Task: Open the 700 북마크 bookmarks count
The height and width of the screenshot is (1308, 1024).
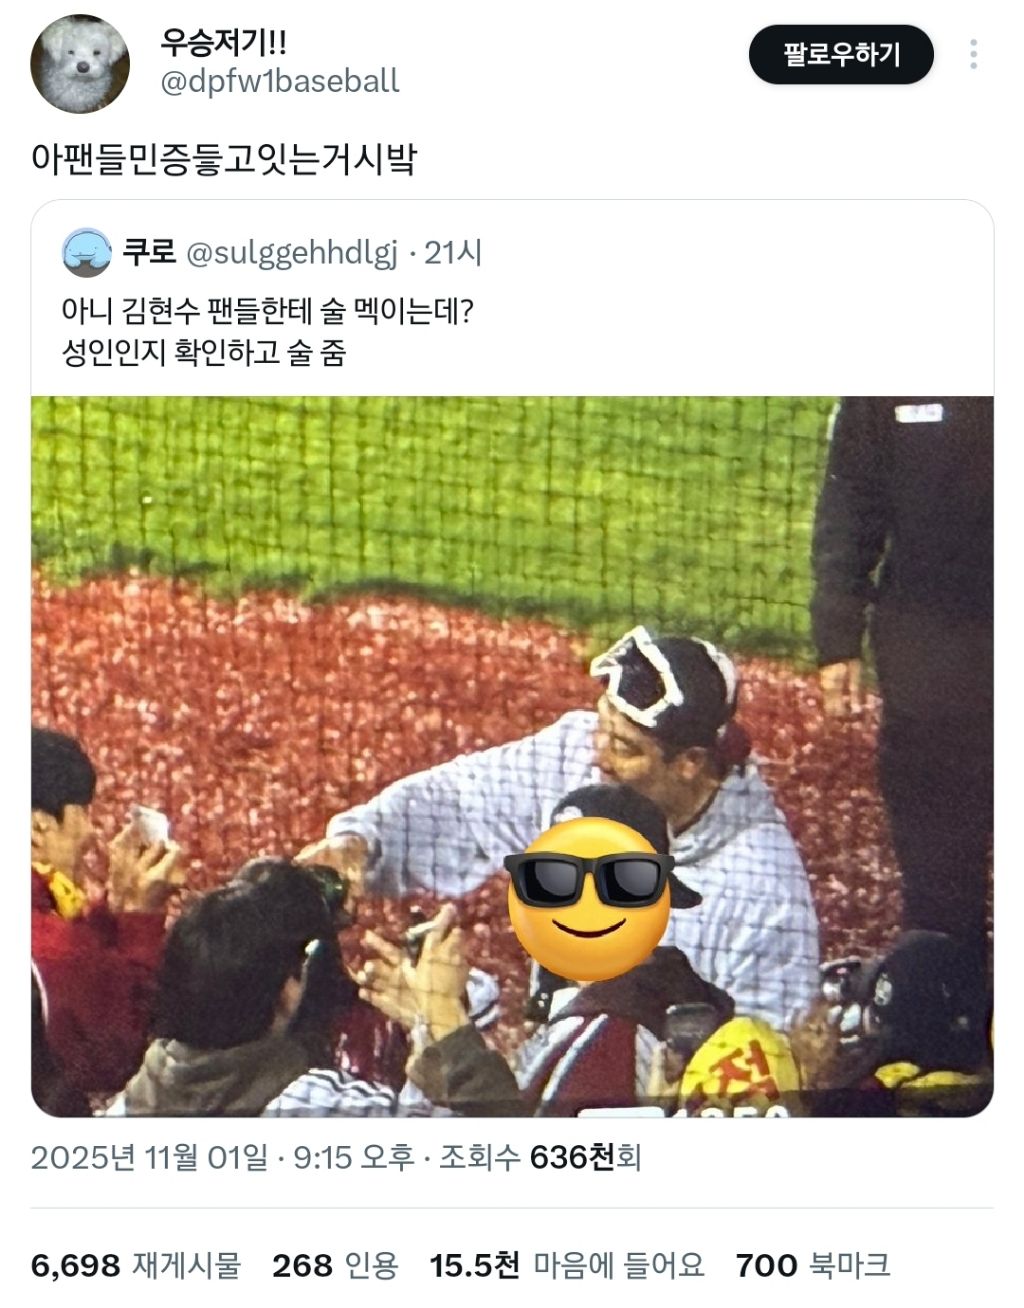Action: coord(812,1265)
